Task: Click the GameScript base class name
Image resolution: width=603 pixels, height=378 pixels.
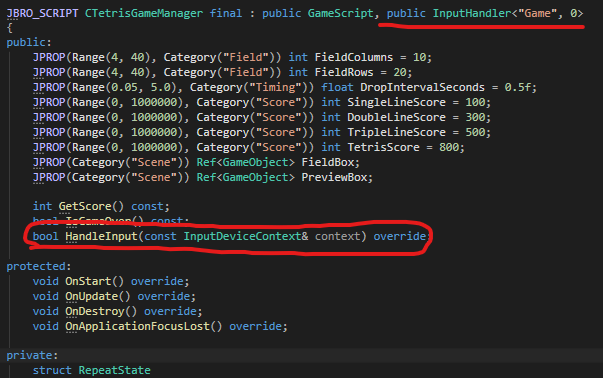Action: [341, 13]
